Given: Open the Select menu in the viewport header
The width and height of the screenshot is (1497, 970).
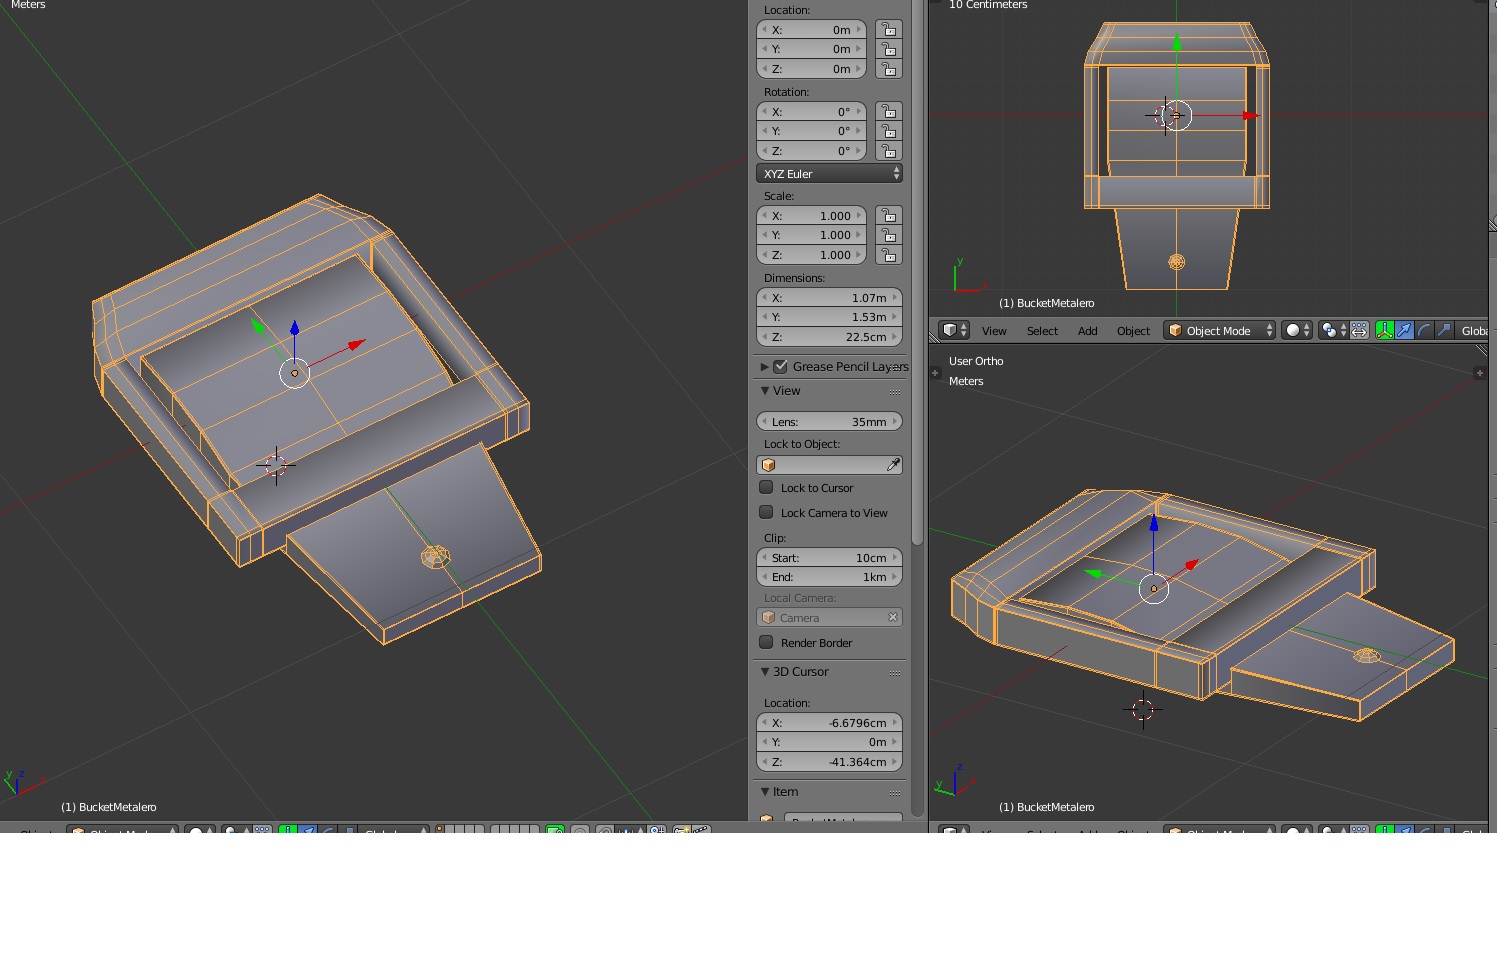Looking at the screenshot, I should pos(1042,330).
